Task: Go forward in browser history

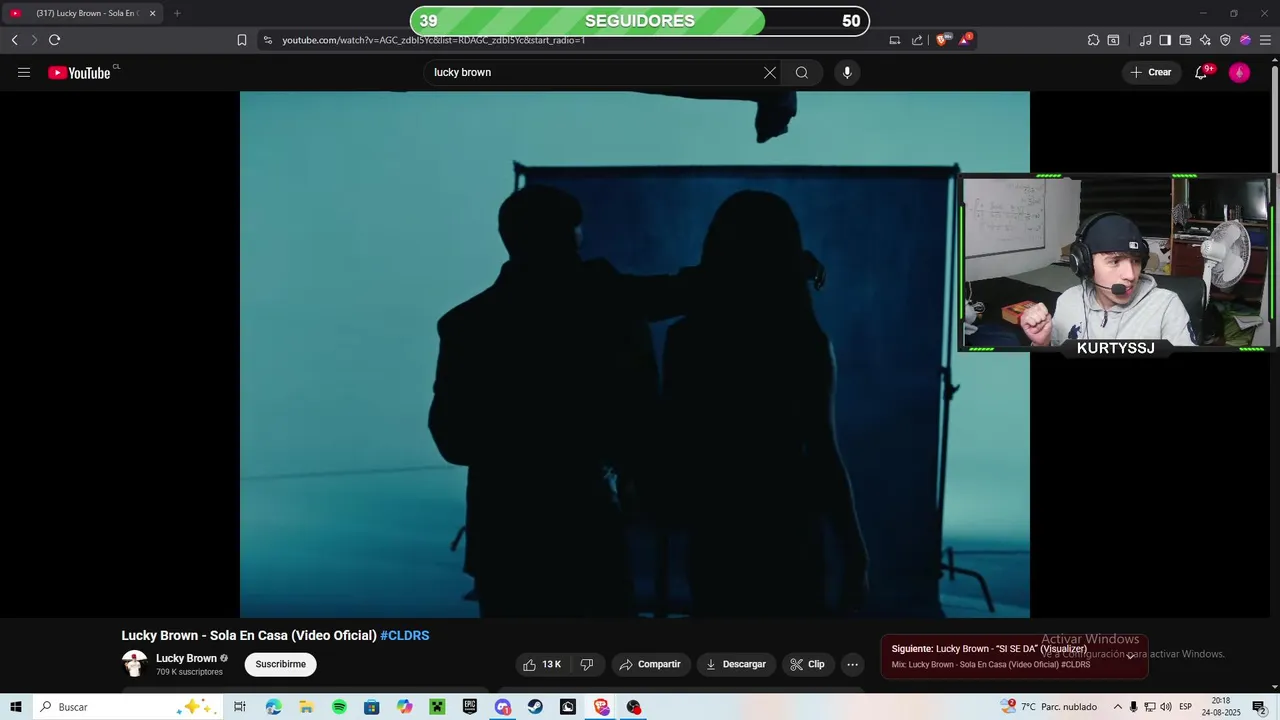Action: (x=34, y=40)
